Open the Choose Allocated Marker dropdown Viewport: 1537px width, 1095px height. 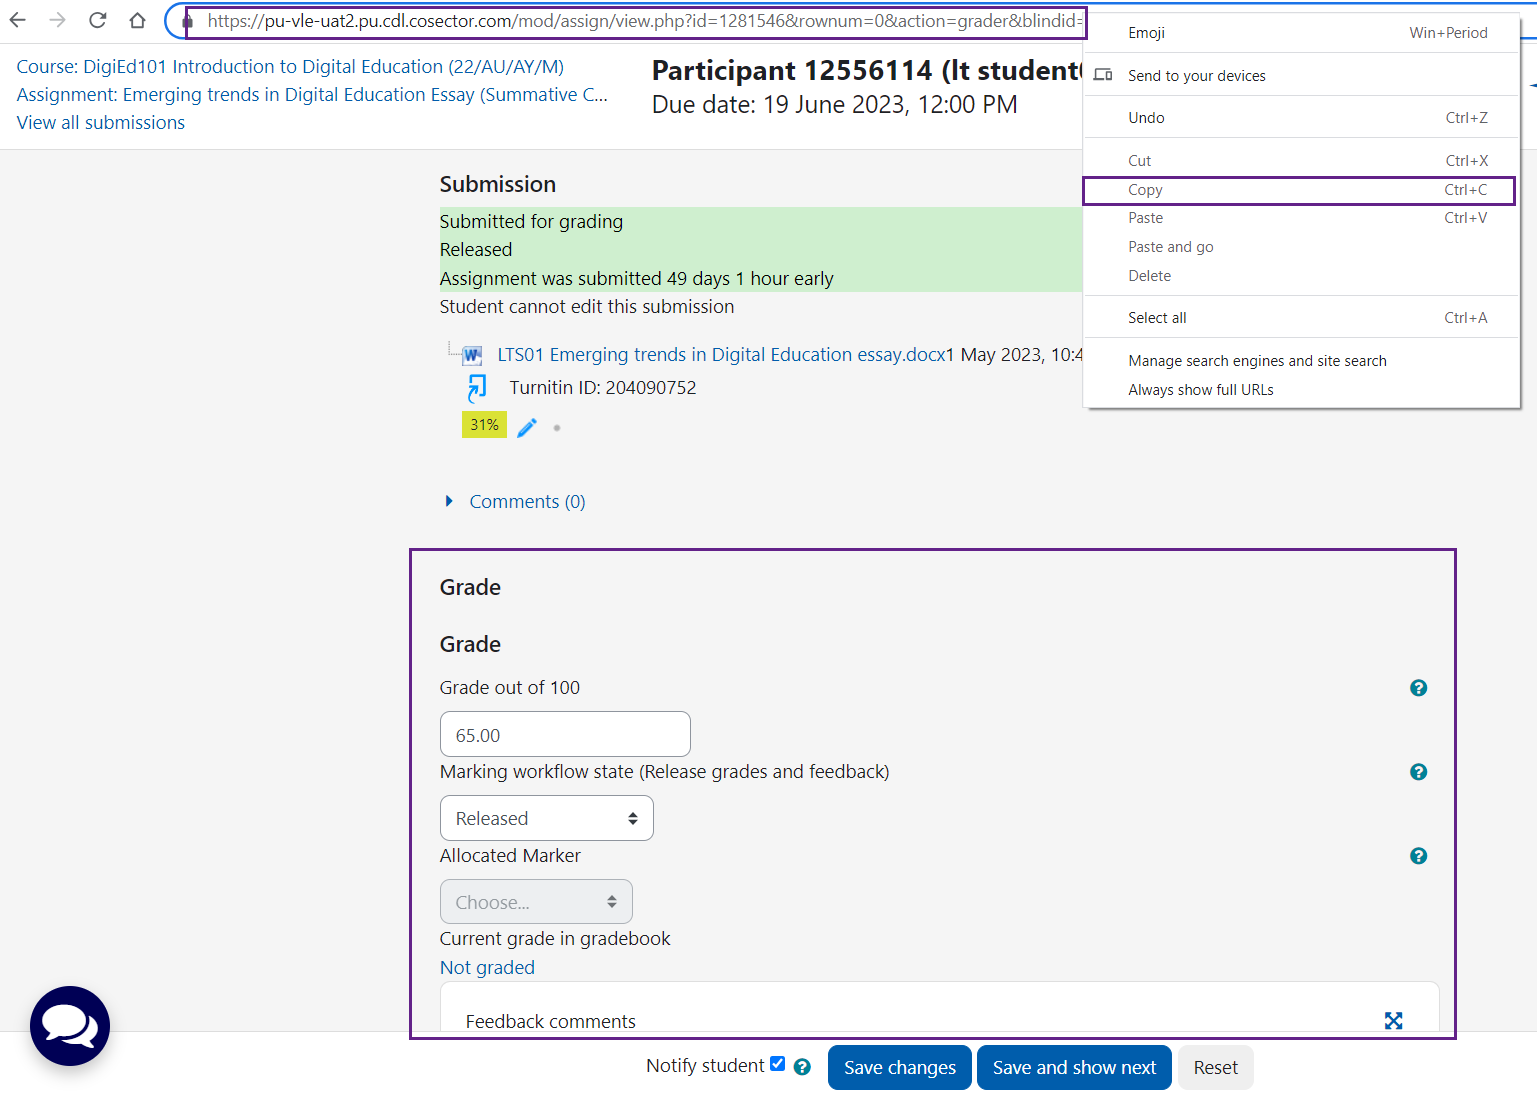536,901
